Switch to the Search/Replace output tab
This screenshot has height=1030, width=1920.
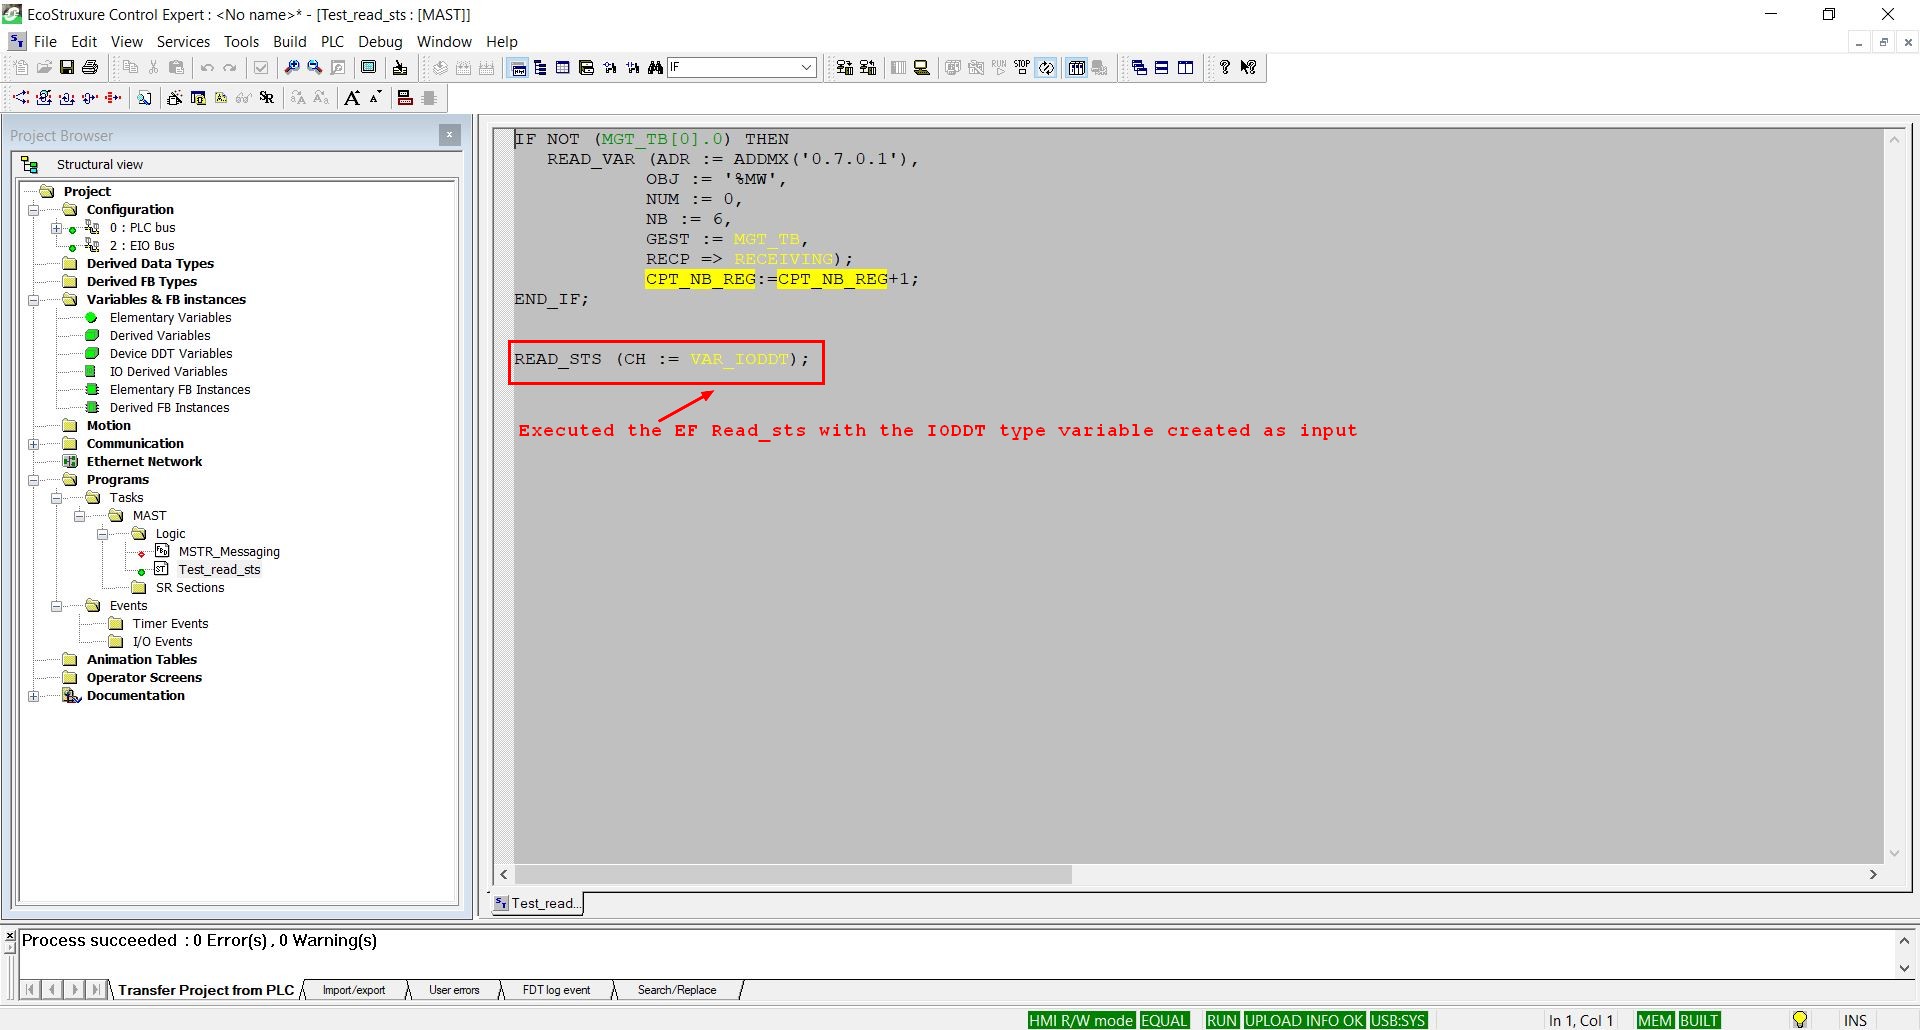(677, 990)
